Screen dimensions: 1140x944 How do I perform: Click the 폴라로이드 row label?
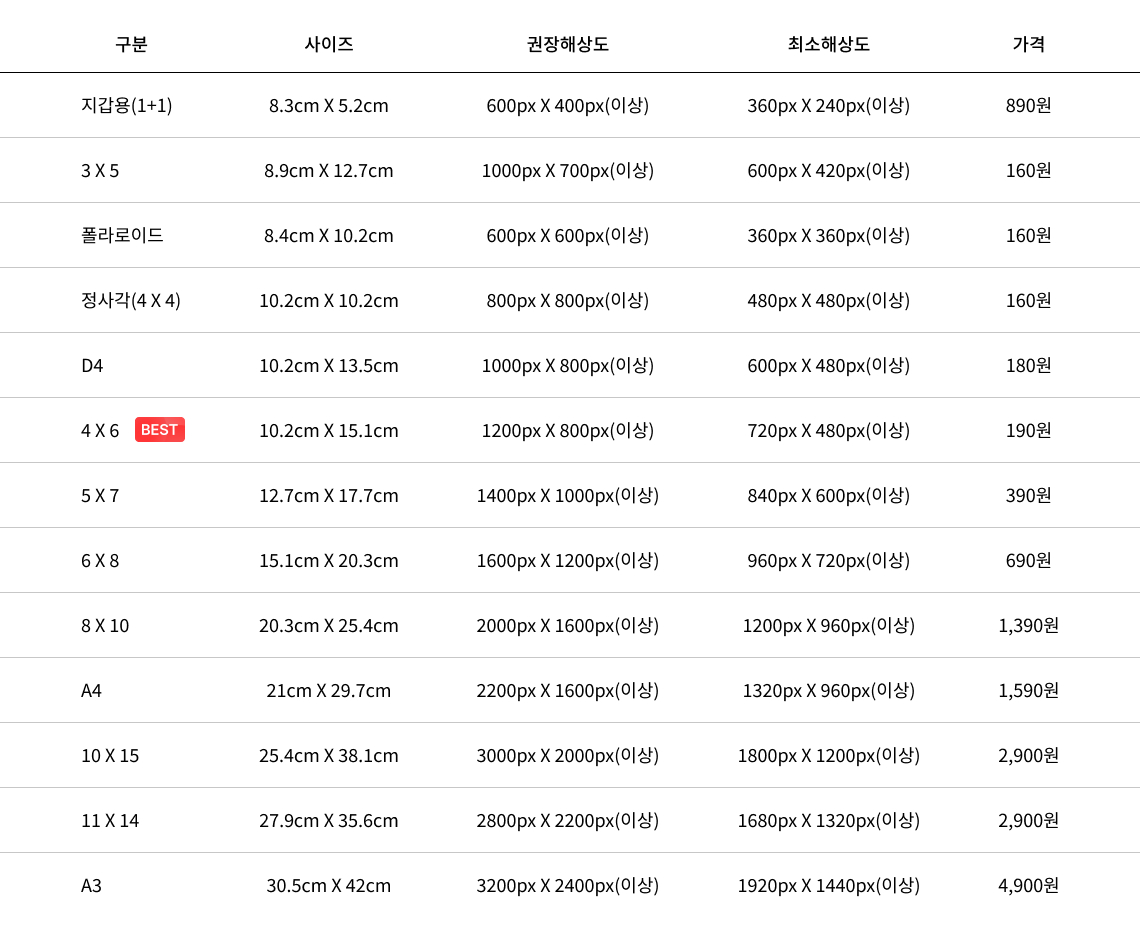pyautogui.click(x=122, y=235)
